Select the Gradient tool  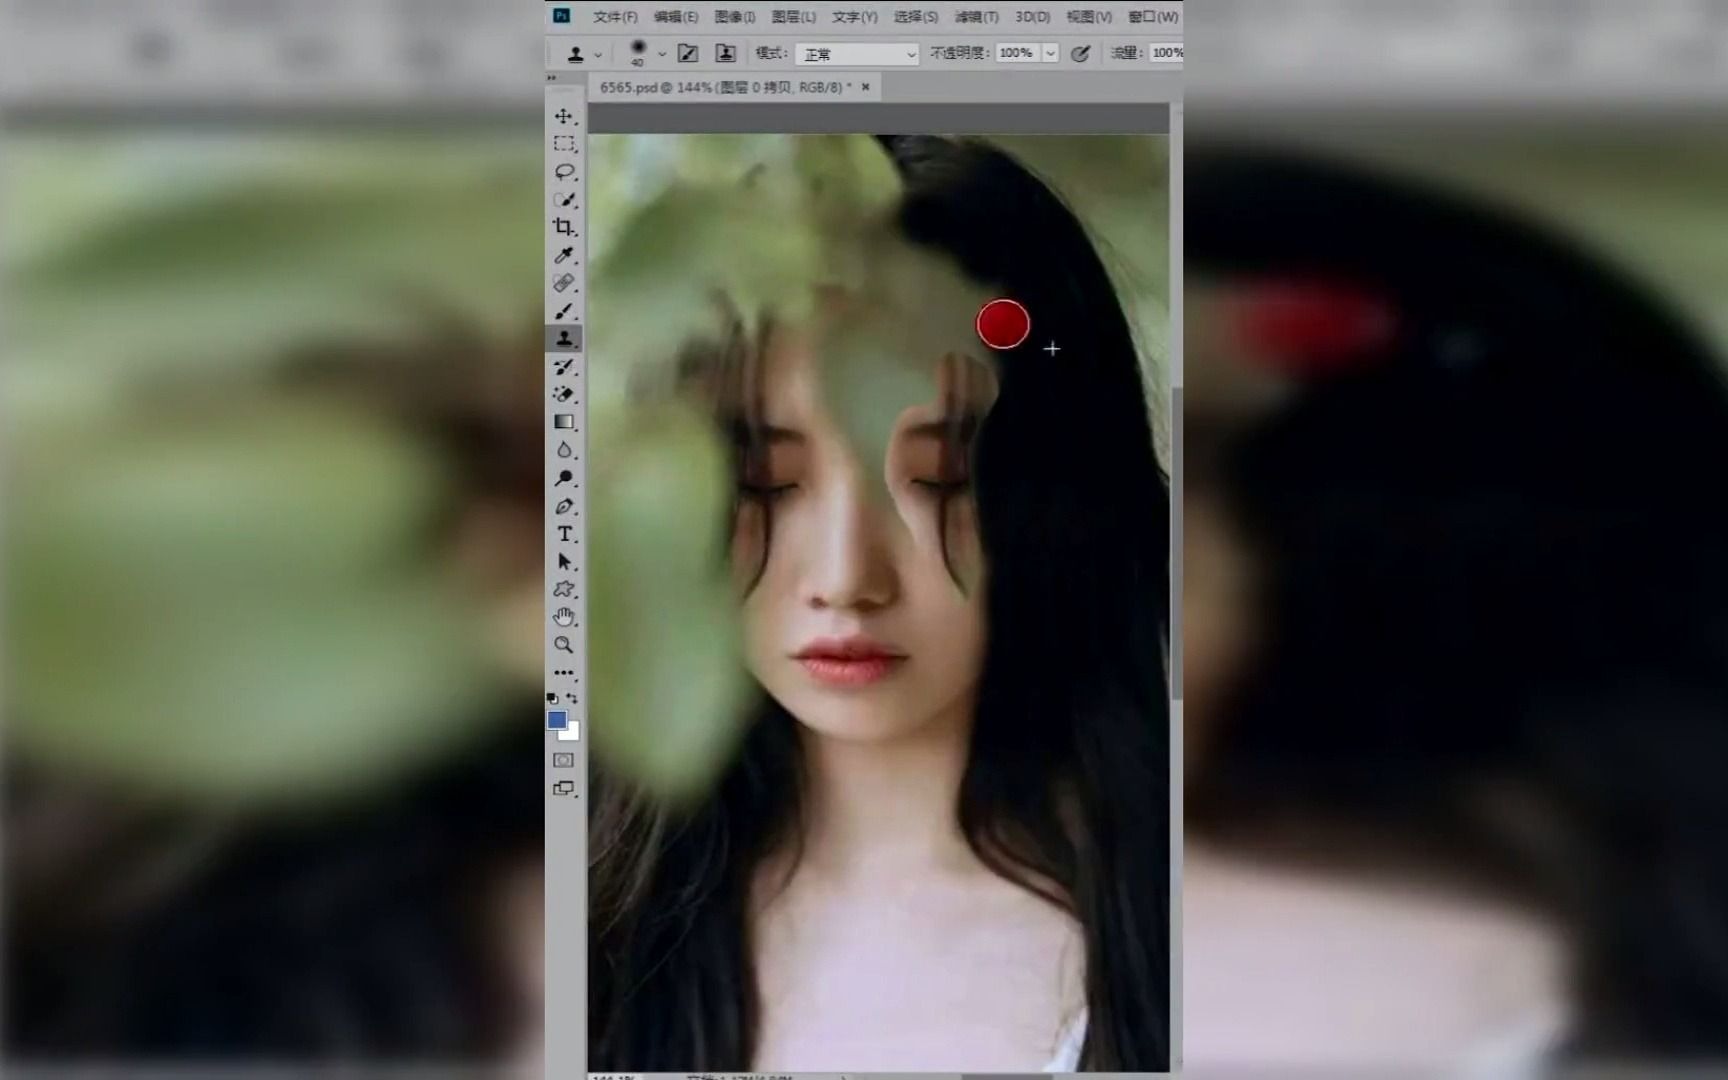(x=564, y=422)
